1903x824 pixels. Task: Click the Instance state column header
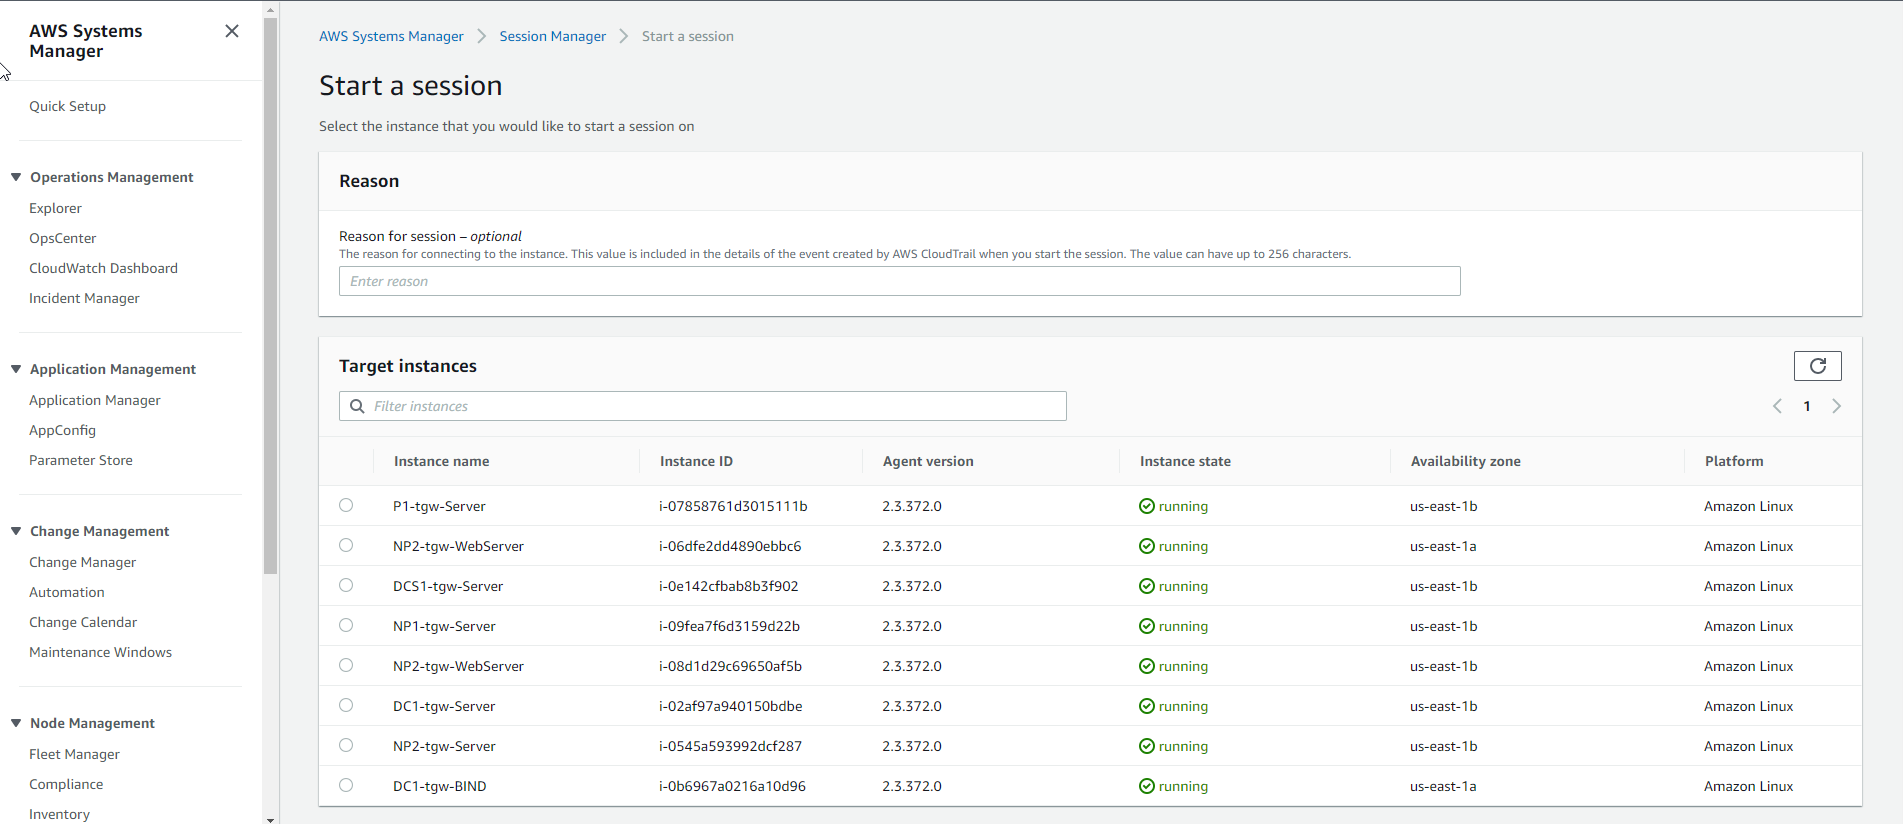point(1185,461)
